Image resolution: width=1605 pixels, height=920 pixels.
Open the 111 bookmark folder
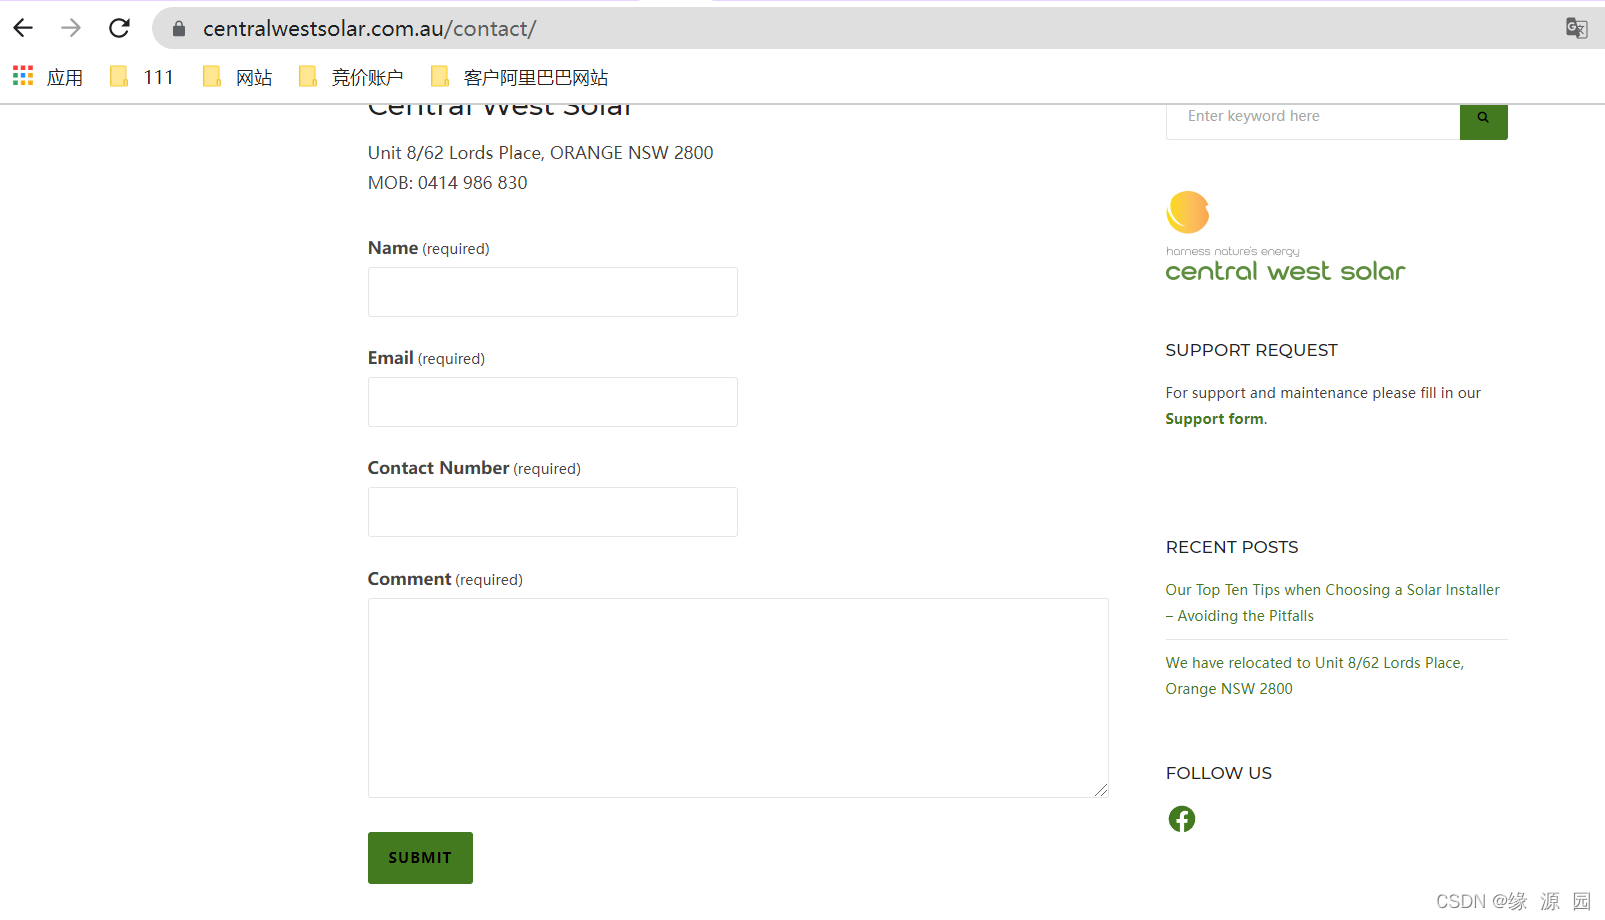pos(141,77)
